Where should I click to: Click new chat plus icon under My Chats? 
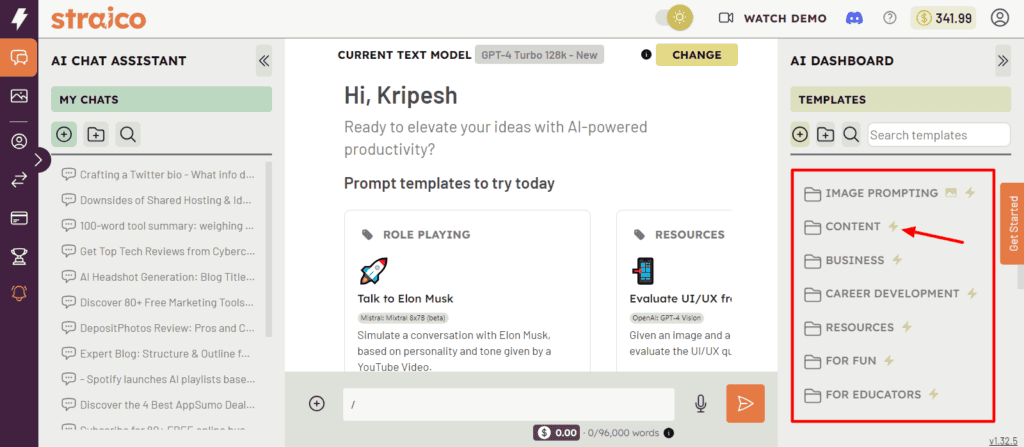click(64, 134)
